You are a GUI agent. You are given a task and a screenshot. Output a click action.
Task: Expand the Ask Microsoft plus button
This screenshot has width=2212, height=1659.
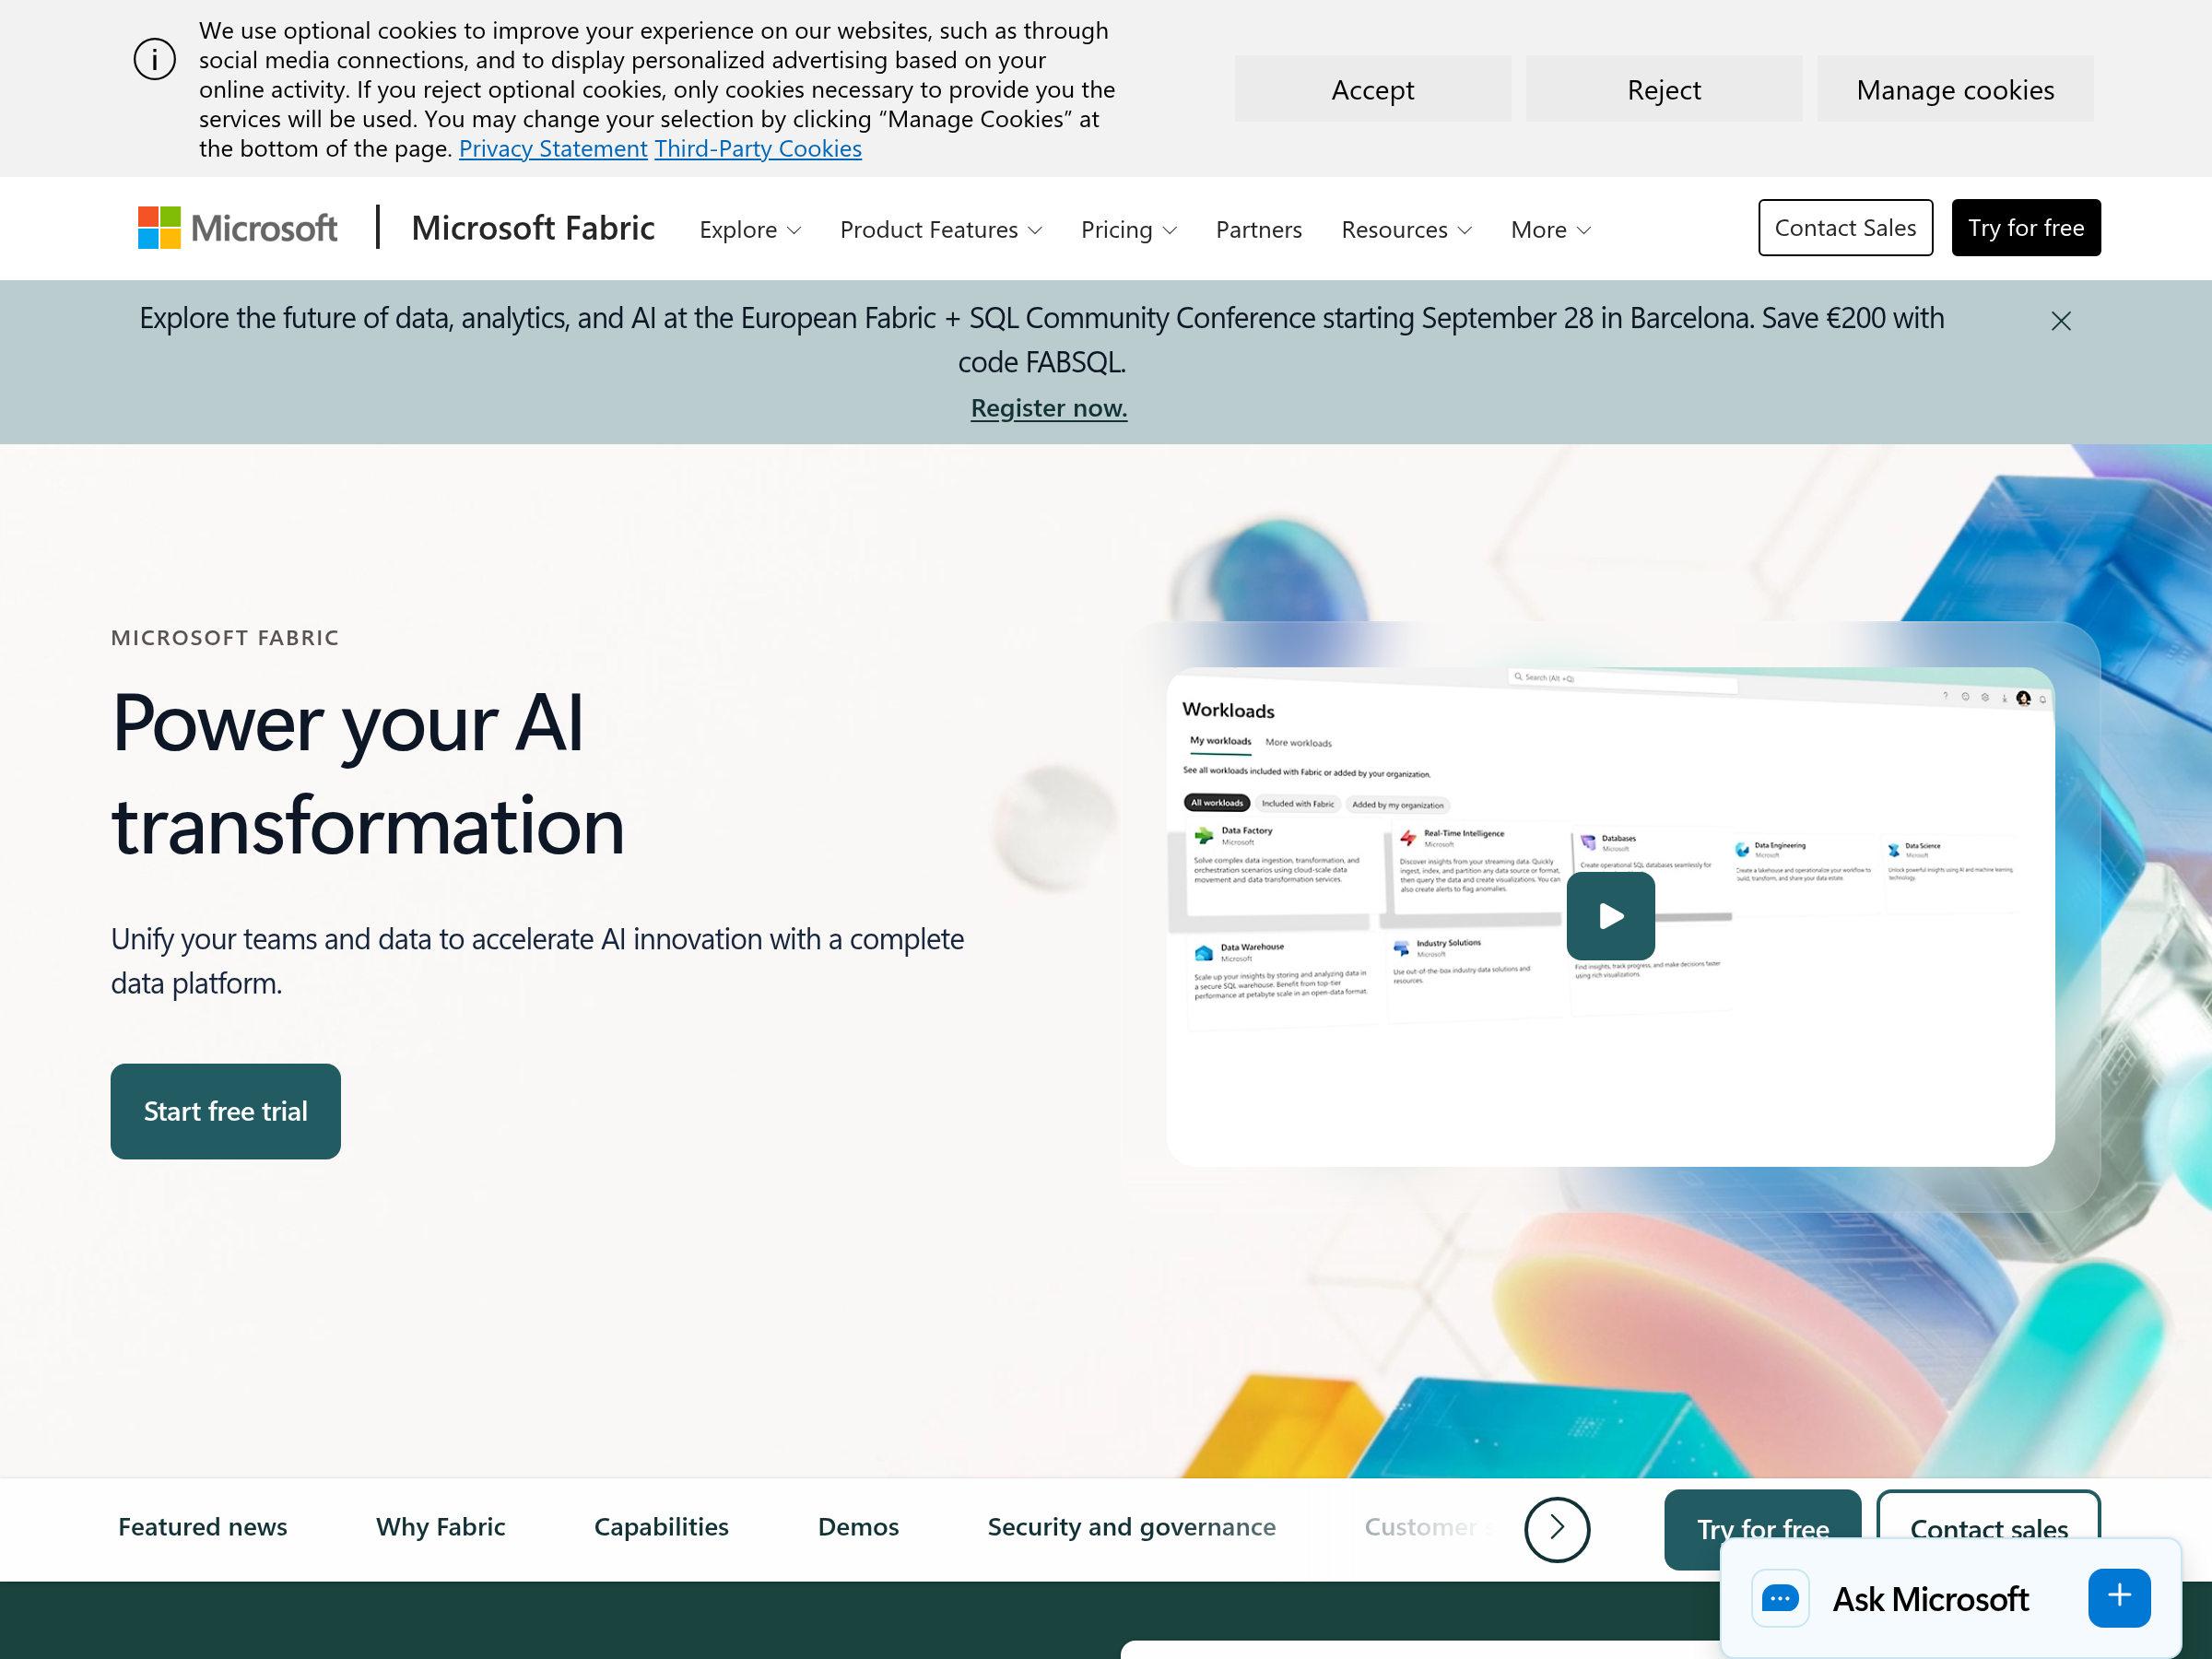coord(2119,1597)
